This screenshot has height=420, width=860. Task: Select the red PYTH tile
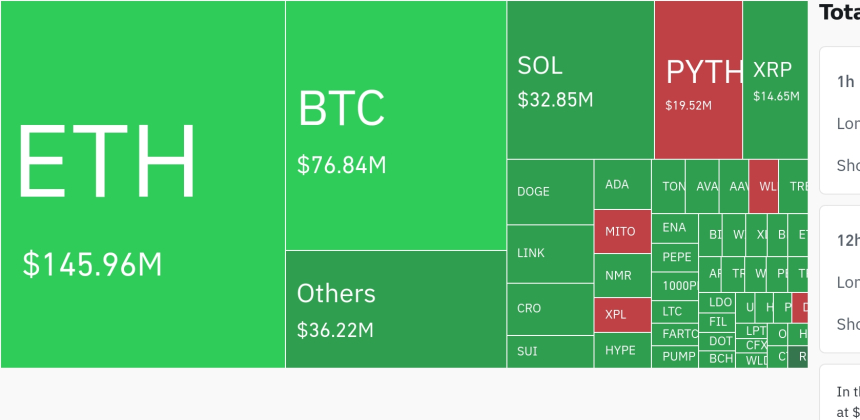coord(698,80)
